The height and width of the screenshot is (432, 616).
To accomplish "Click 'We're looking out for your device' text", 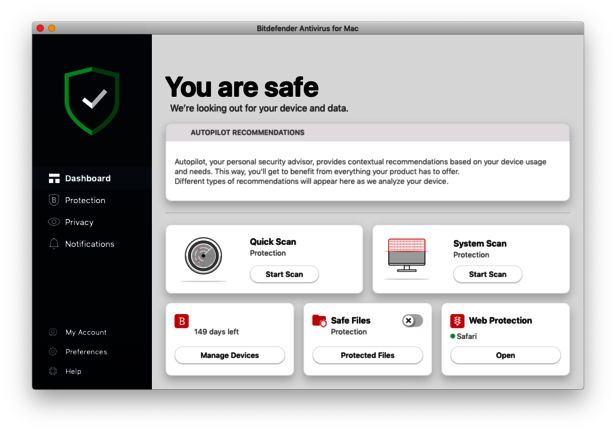I will pos(259,108).
